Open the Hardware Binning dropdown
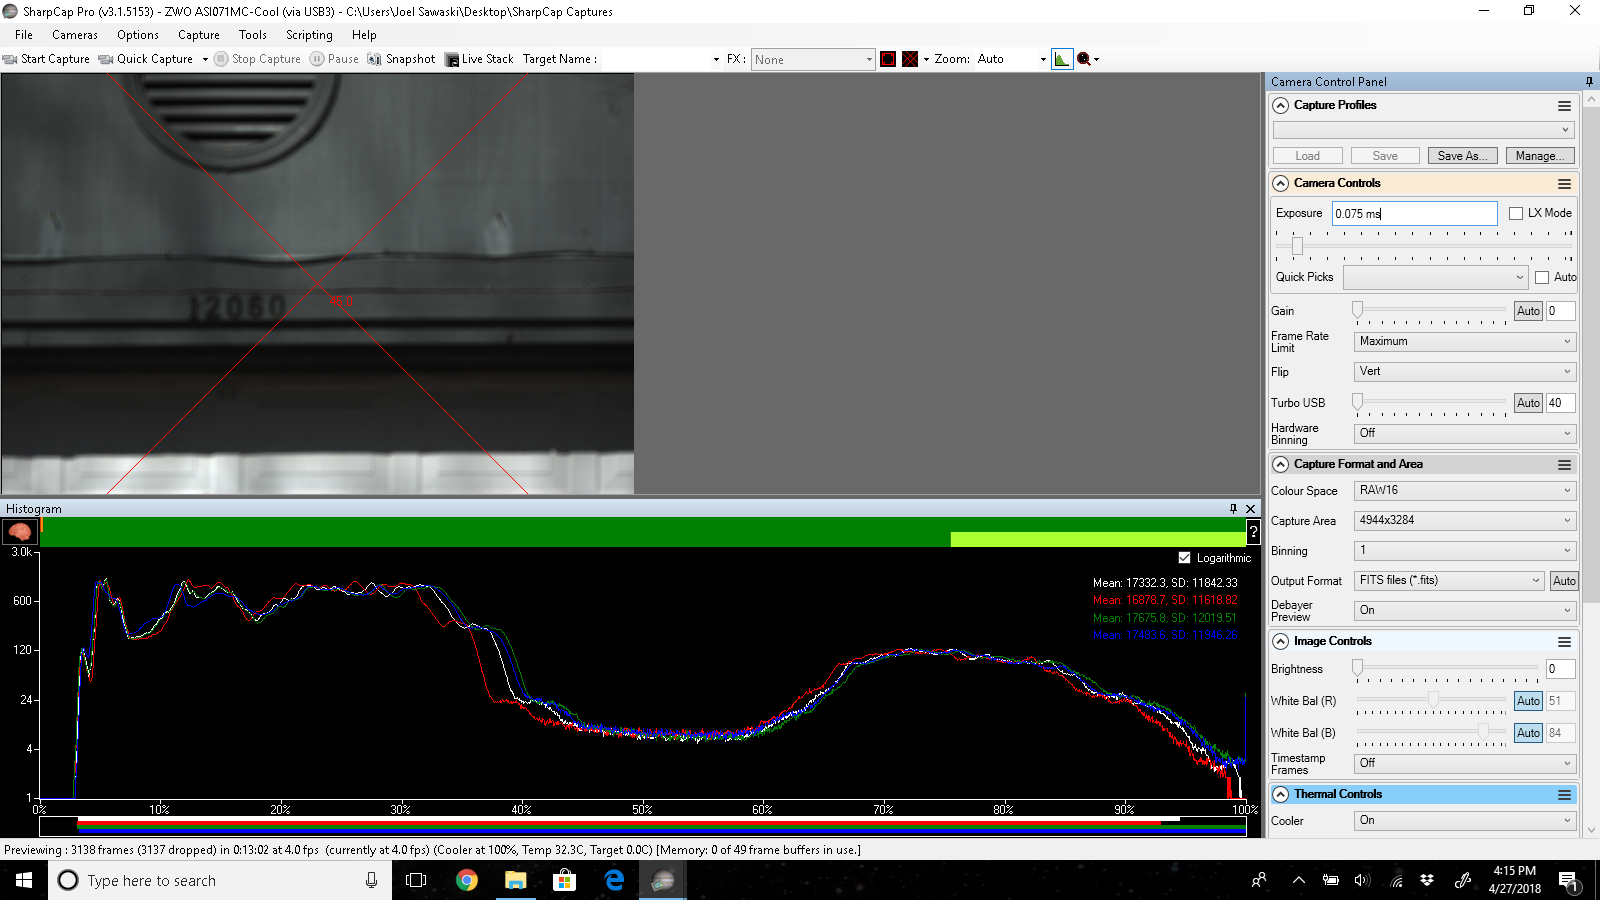This screenshot has height=900, width=1600. 1466,433
